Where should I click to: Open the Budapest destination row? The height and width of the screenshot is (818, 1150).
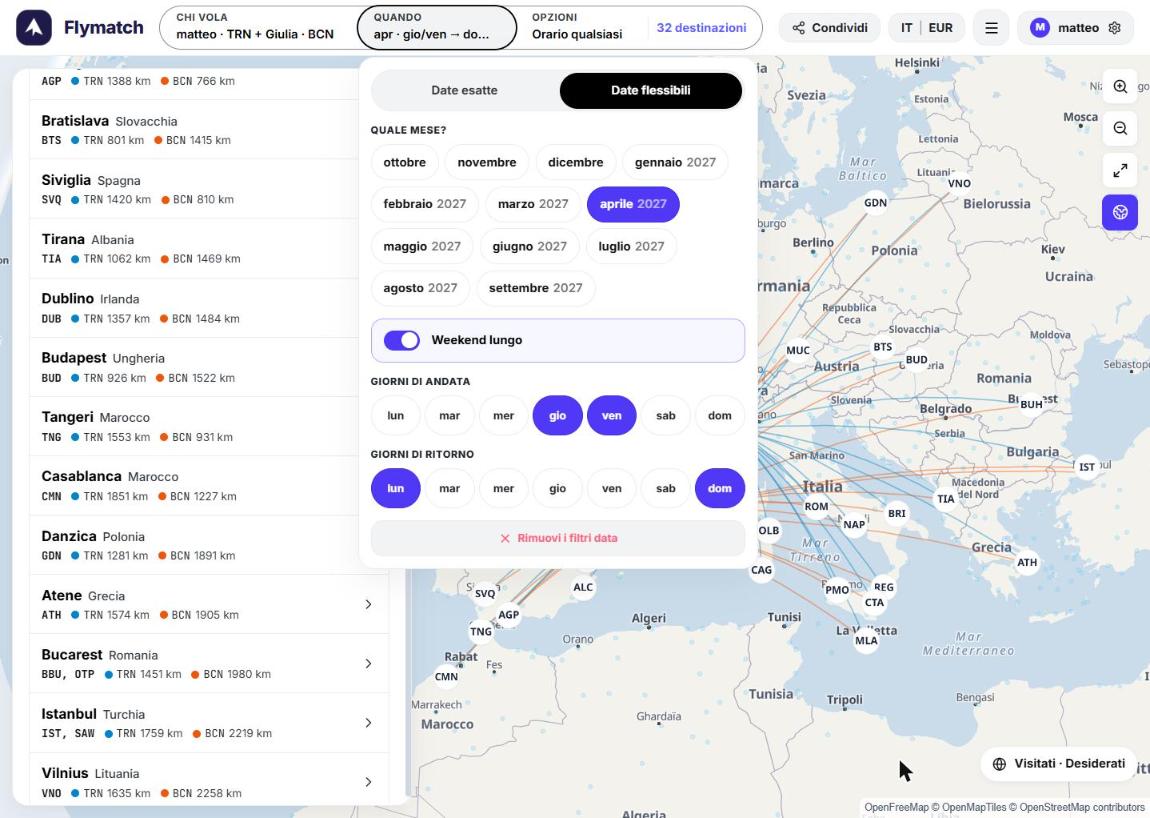pos(209,367)
